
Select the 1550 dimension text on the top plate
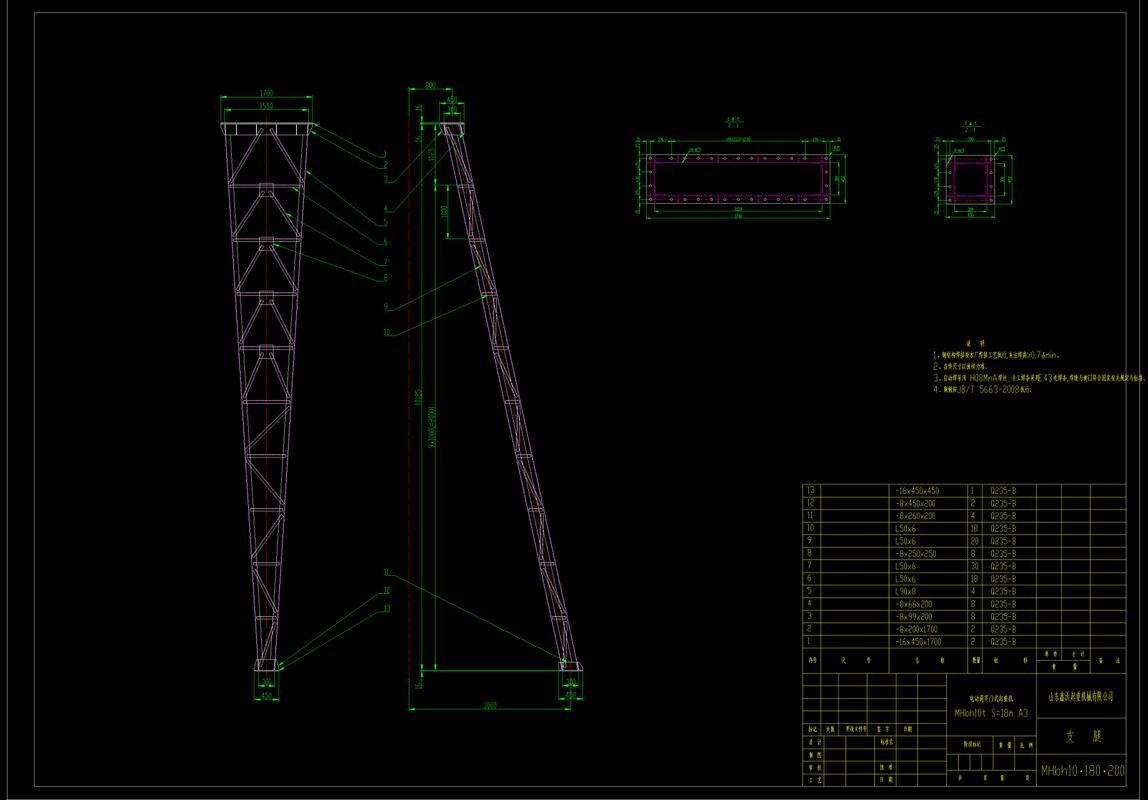(x=267, y=105)
